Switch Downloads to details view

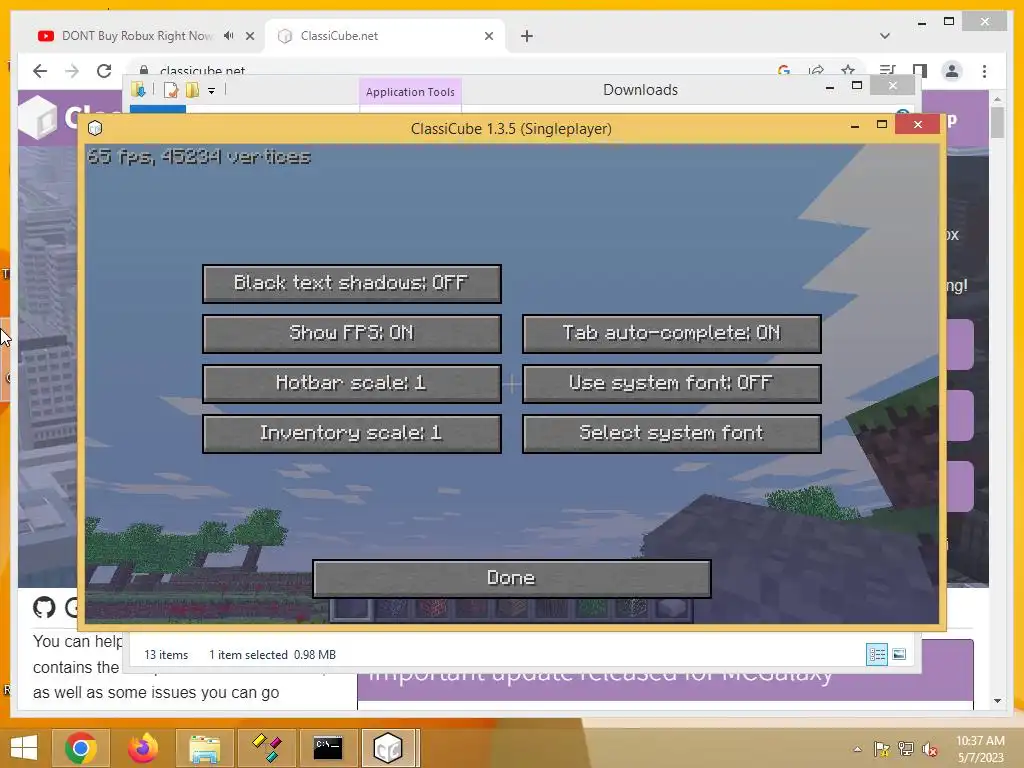(876, 654)
